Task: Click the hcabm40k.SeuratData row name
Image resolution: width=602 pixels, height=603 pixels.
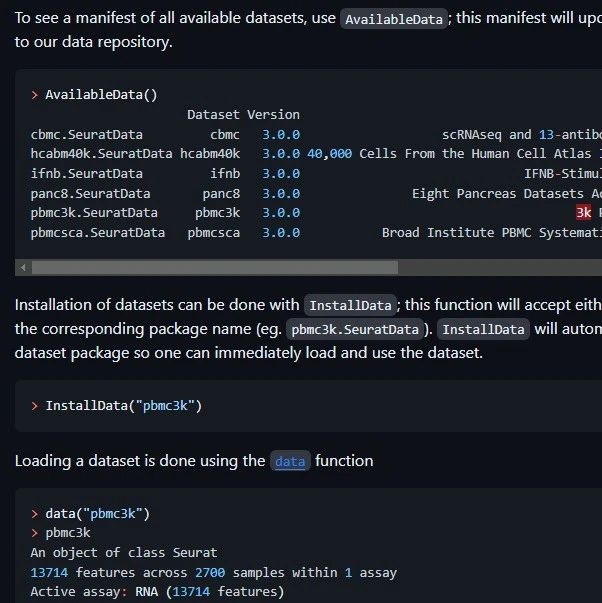Action: (101, 154)
